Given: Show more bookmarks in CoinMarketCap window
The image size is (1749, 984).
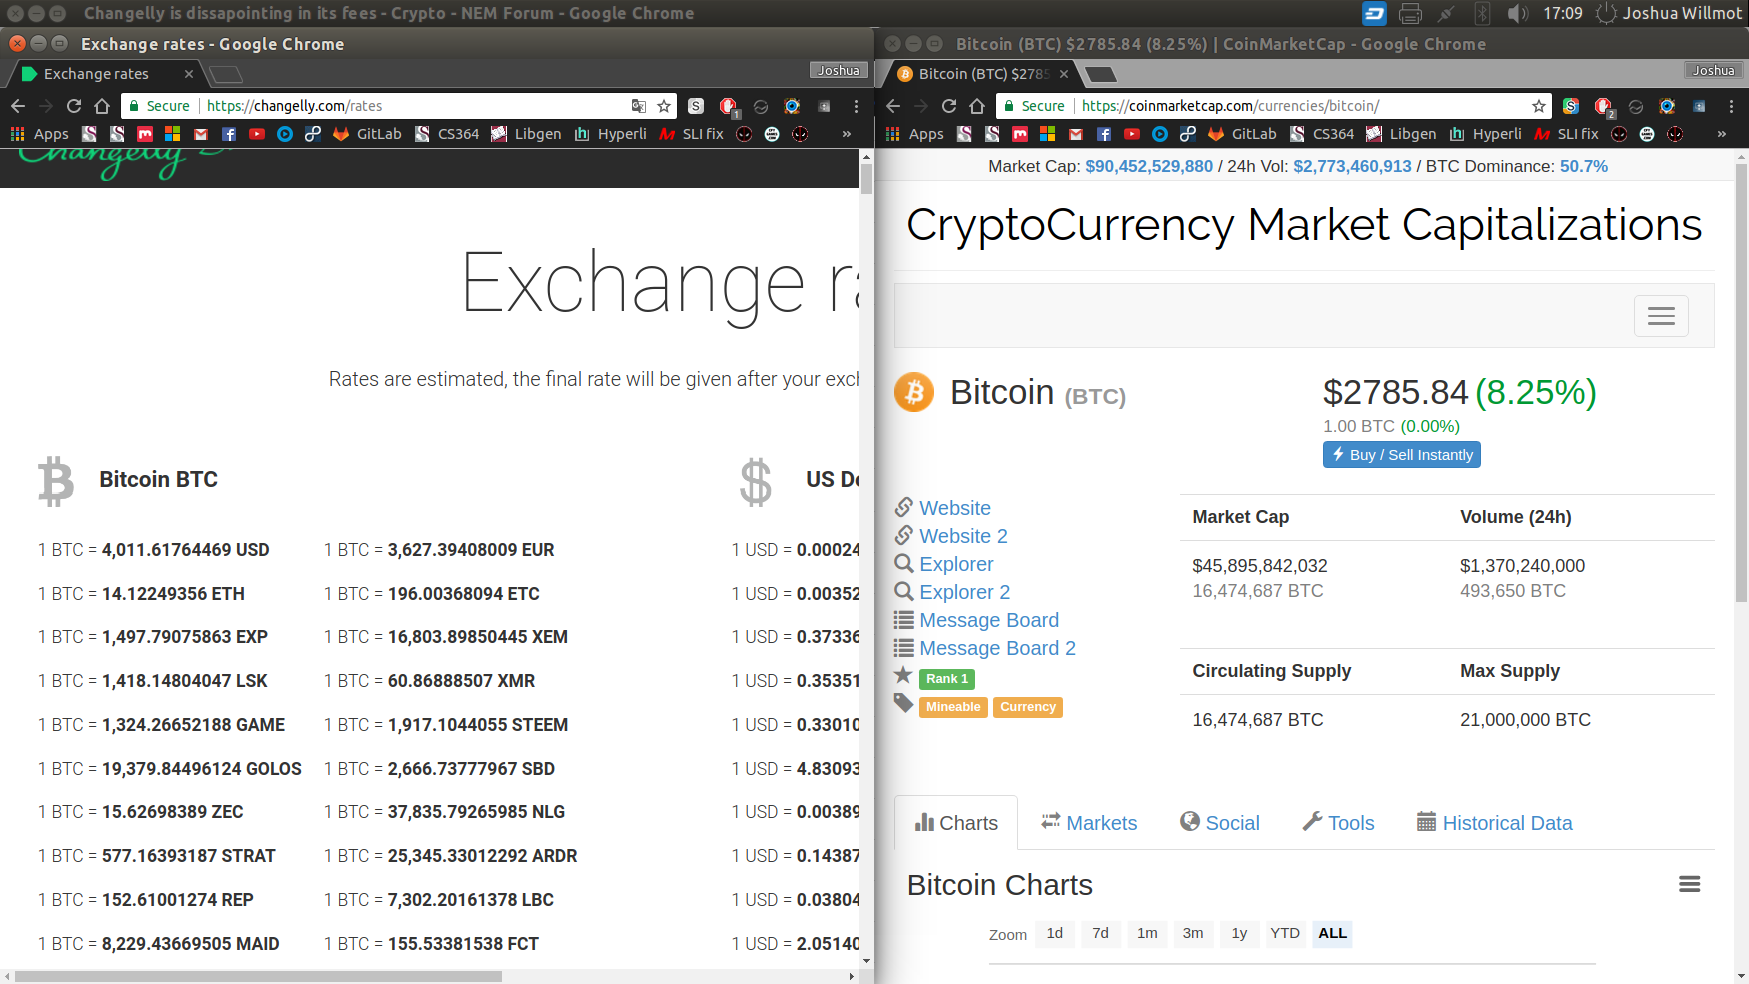Looking at the screenshot, I should (x=1722, y=134).
